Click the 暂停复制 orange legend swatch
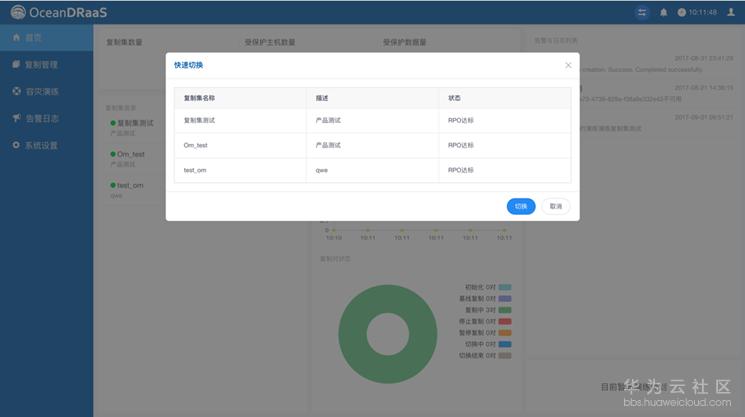Screen dimensions: 745x417 pos(505,332)
